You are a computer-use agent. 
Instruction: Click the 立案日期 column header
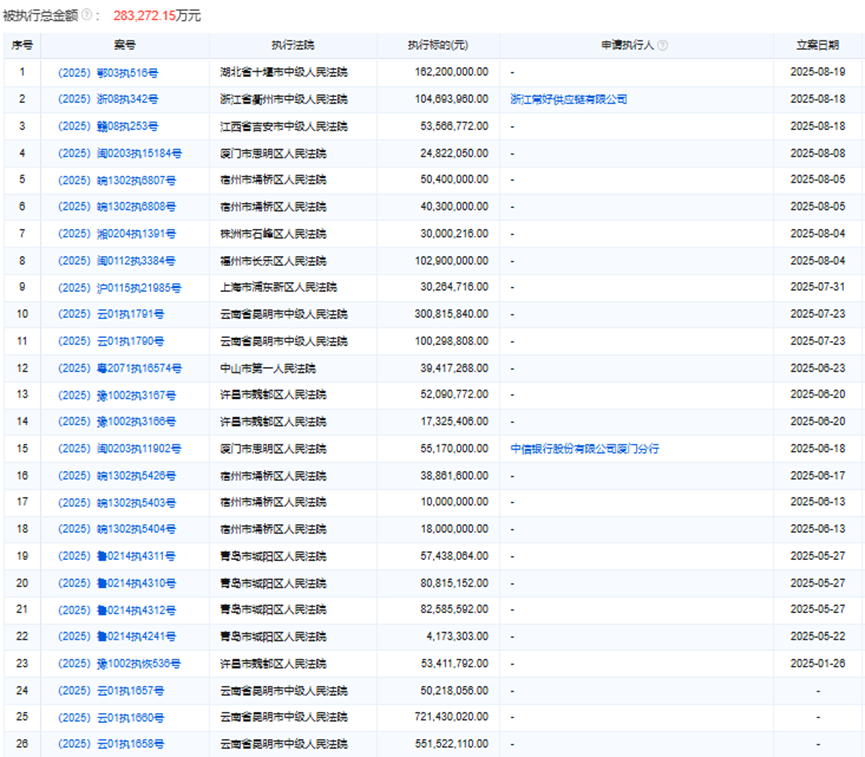pos(817,46)
